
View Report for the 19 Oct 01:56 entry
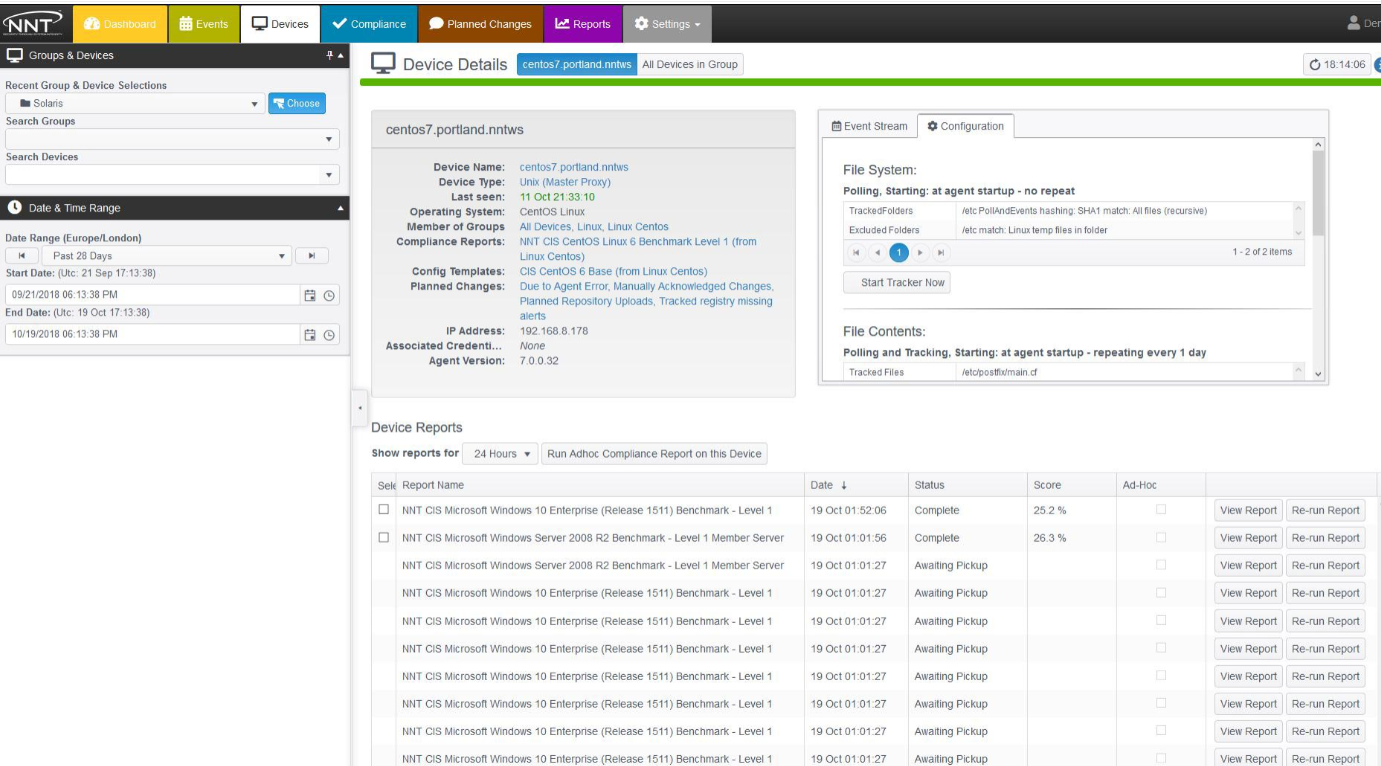[1247, 538]
